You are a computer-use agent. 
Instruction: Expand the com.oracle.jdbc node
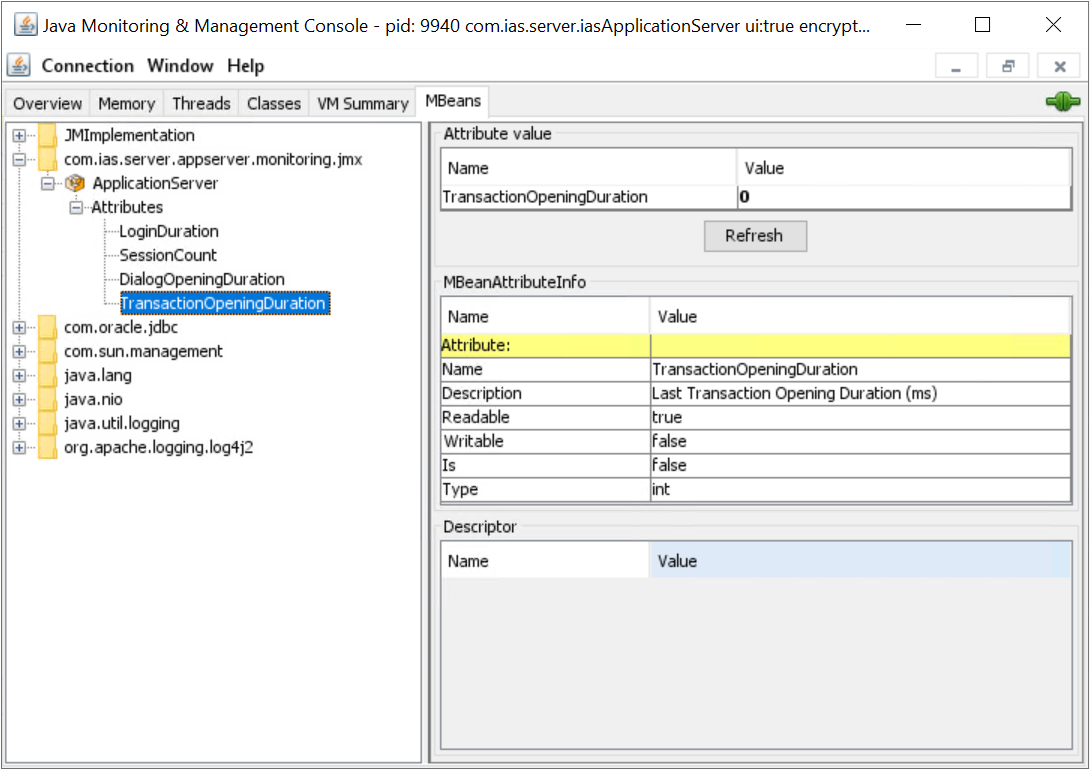pos(19,327)
